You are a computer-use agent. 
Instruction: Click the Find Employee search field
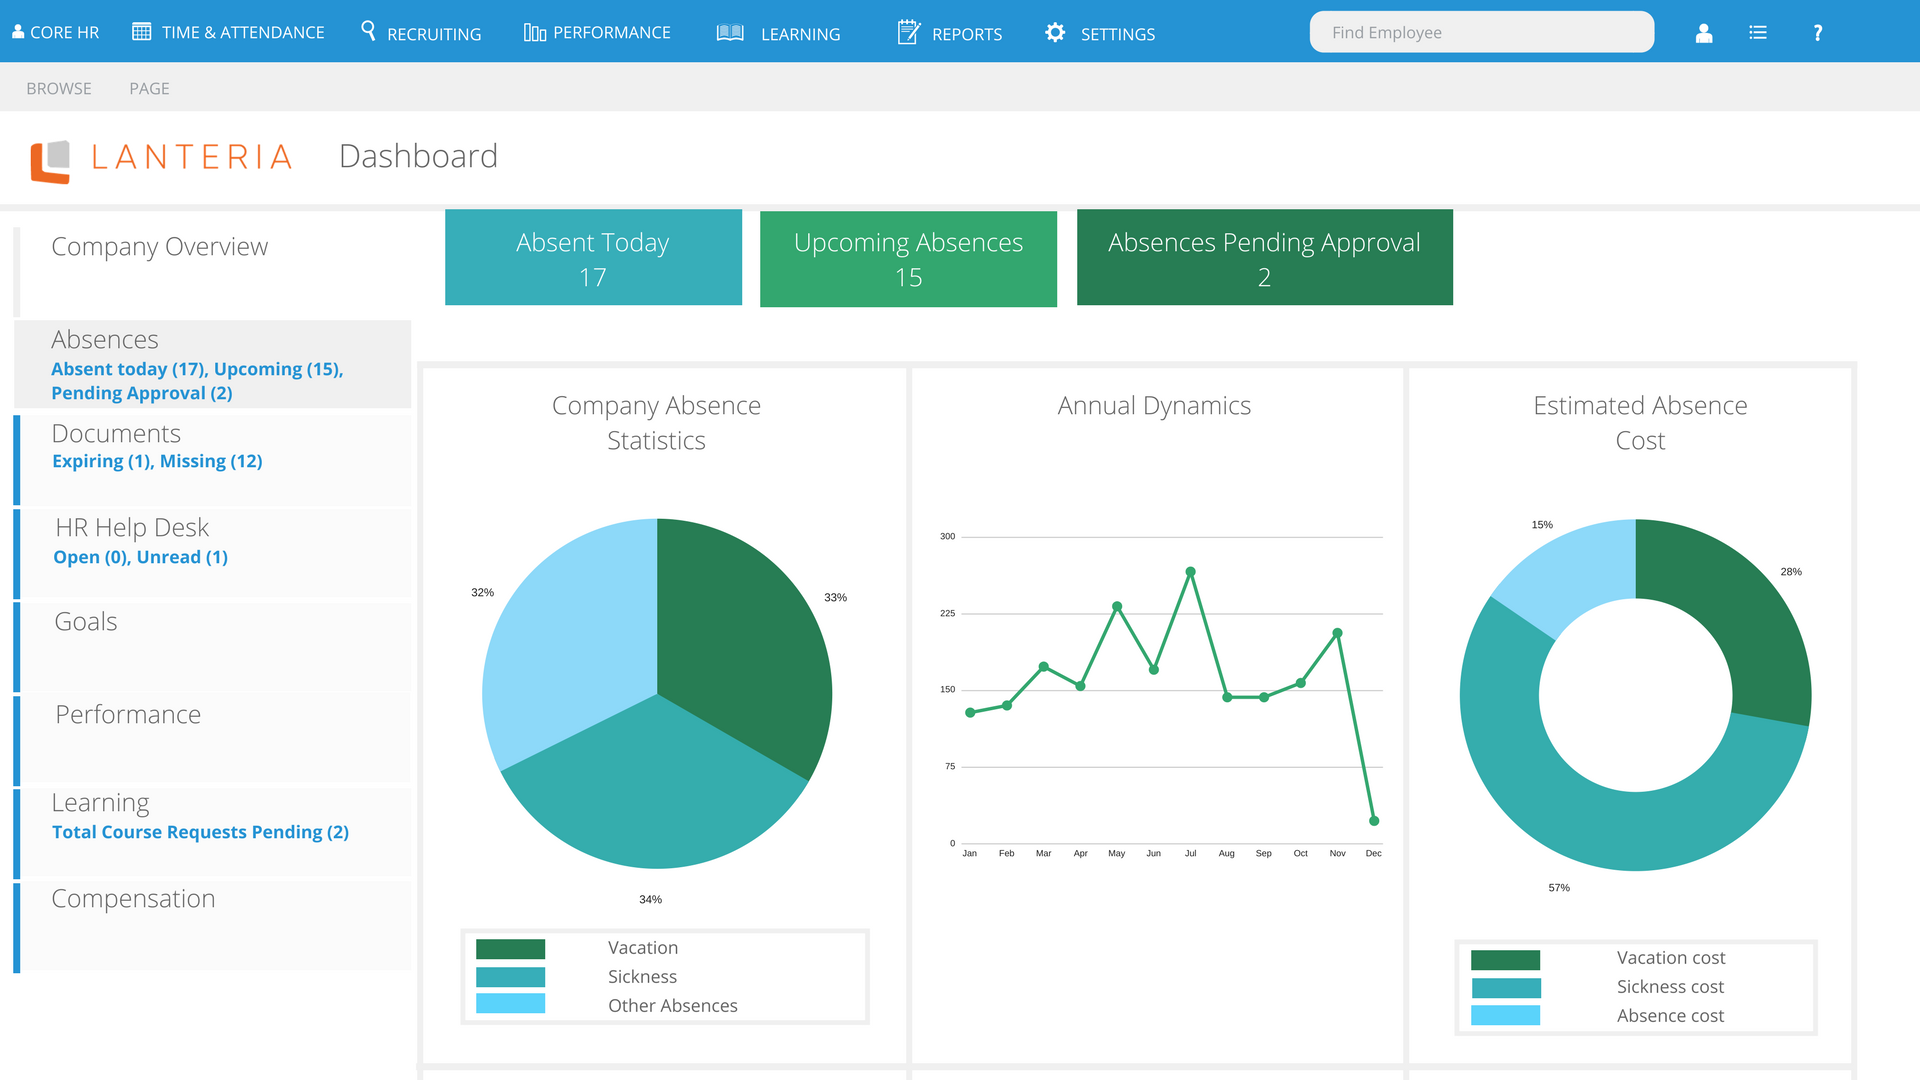1481,32
